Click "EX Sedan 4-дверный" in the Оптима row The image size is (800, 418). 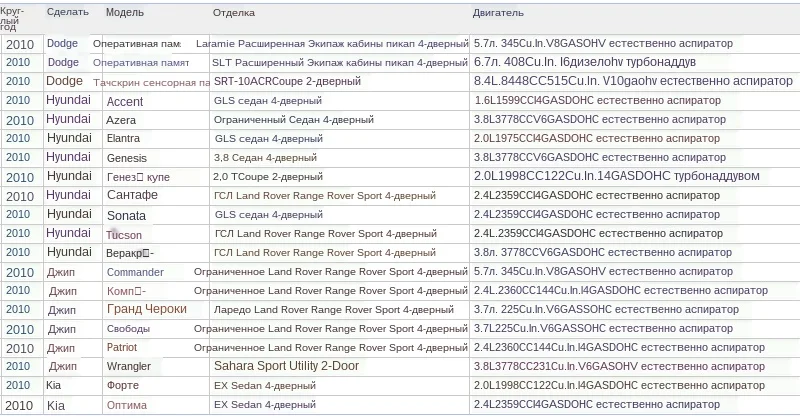(x=265, y=405)
